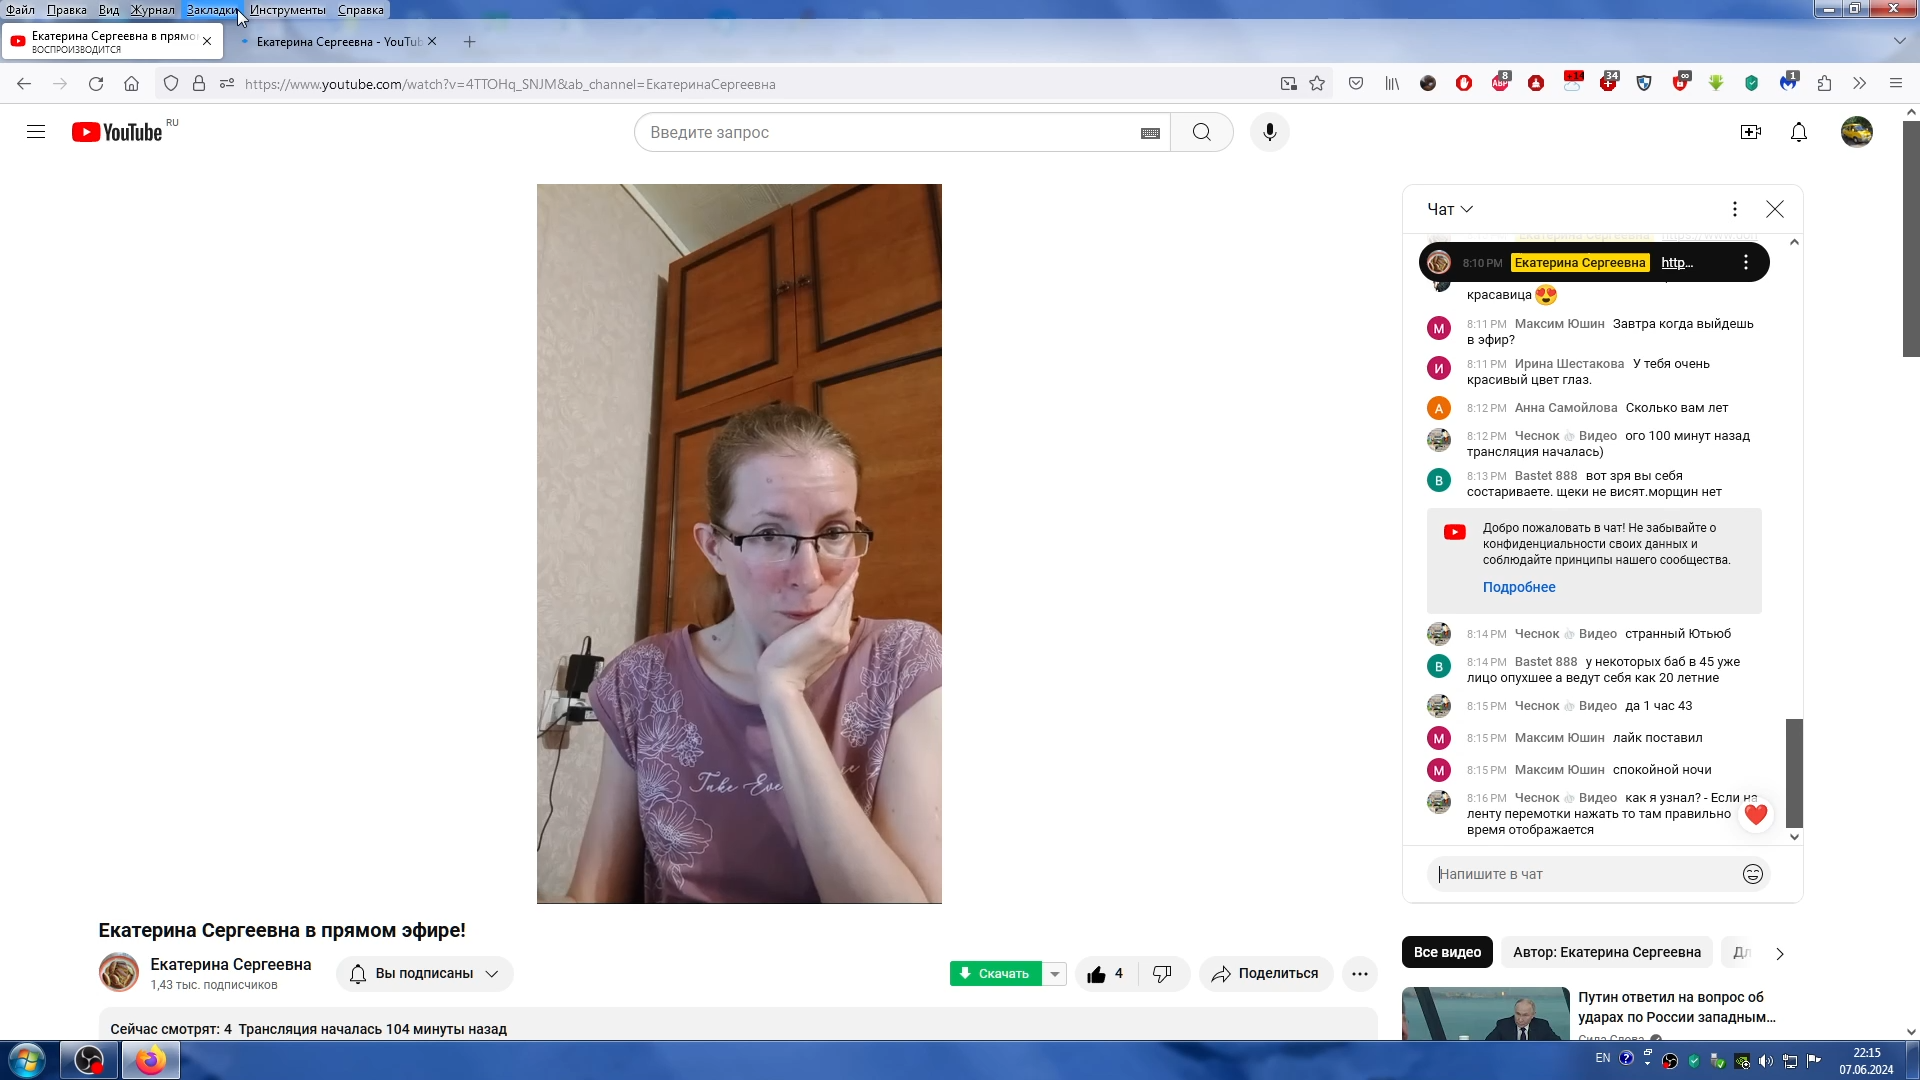This screenshot has width=1920, height=1080.
Task: Click the Подробнее link in YouTube notice
Action: click(x=1520, y=587)
